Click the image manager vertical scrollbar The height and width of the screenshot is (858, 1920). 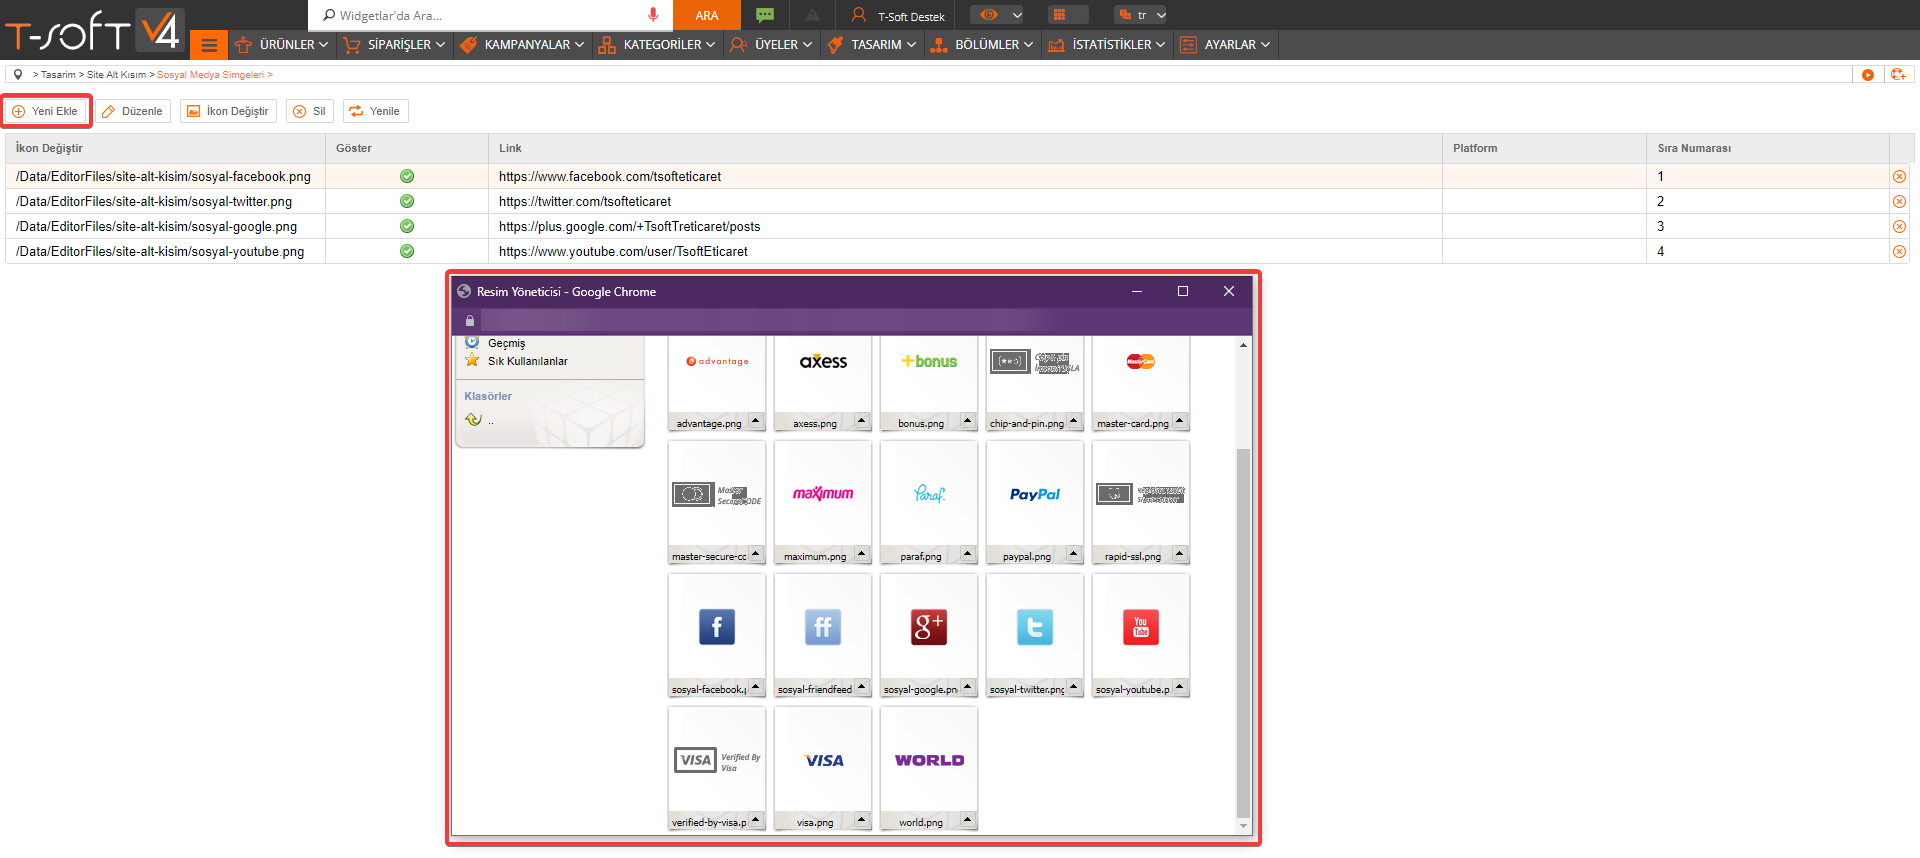(x=1243, y=634)
